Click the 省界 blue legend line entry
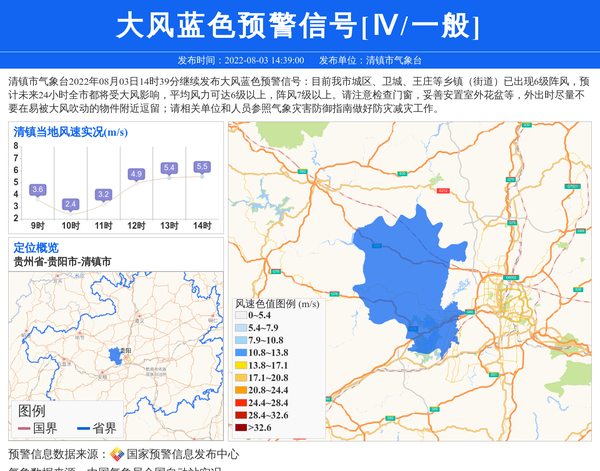The height and width of the screenshot is (471, 600). point(97,428)
